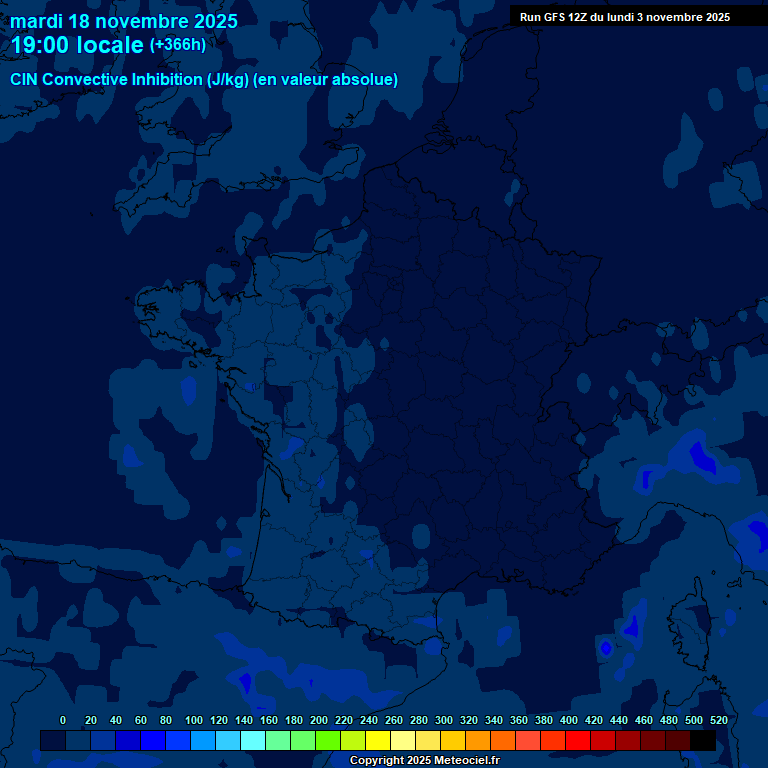This screenshot has height=768, width=768.
Task: Click legend label '240'
Action: pos(368,720)
